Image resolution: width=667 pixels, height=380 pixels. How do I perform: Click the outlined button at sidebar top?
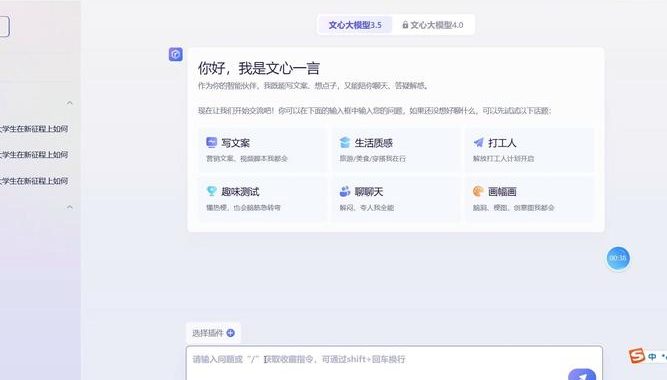(4, 26)
